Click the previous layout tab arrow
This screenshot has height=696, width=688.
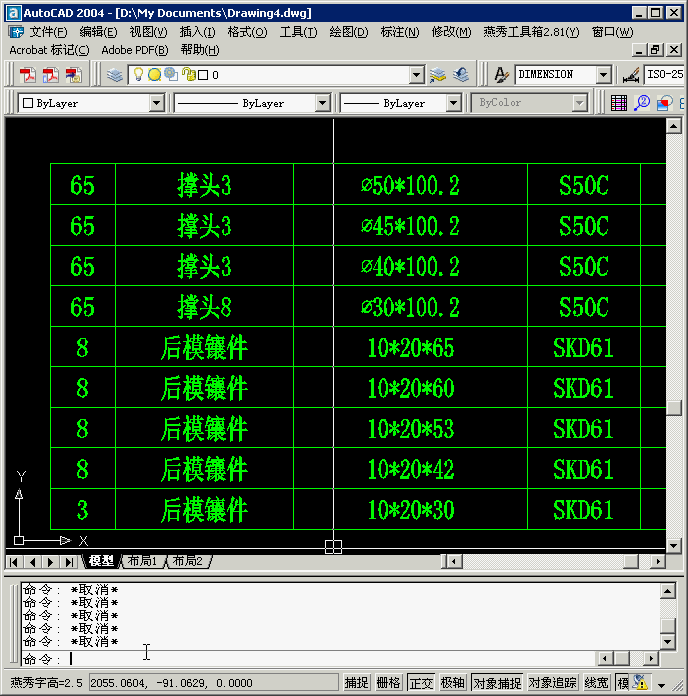[x=32, y=562]
